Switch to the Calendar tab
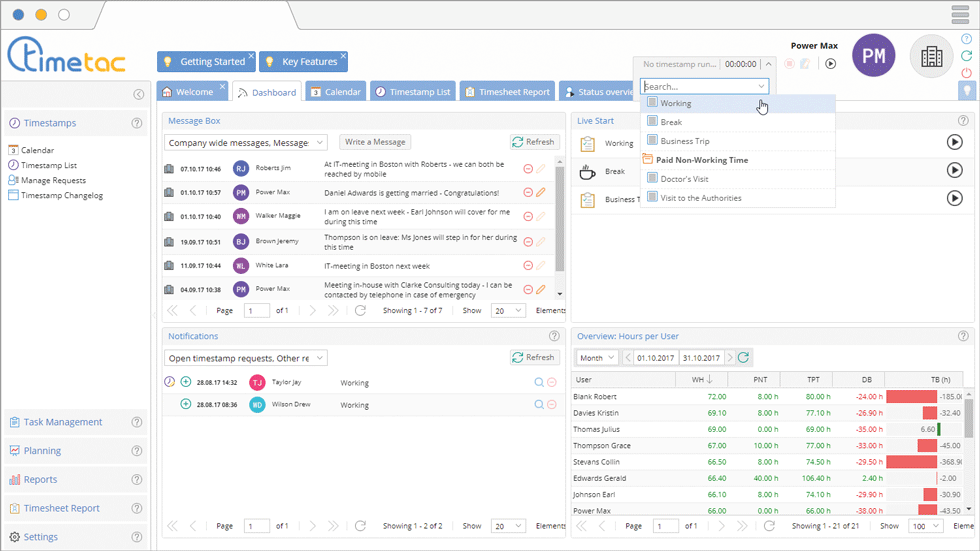 click(x=336, y=92)
